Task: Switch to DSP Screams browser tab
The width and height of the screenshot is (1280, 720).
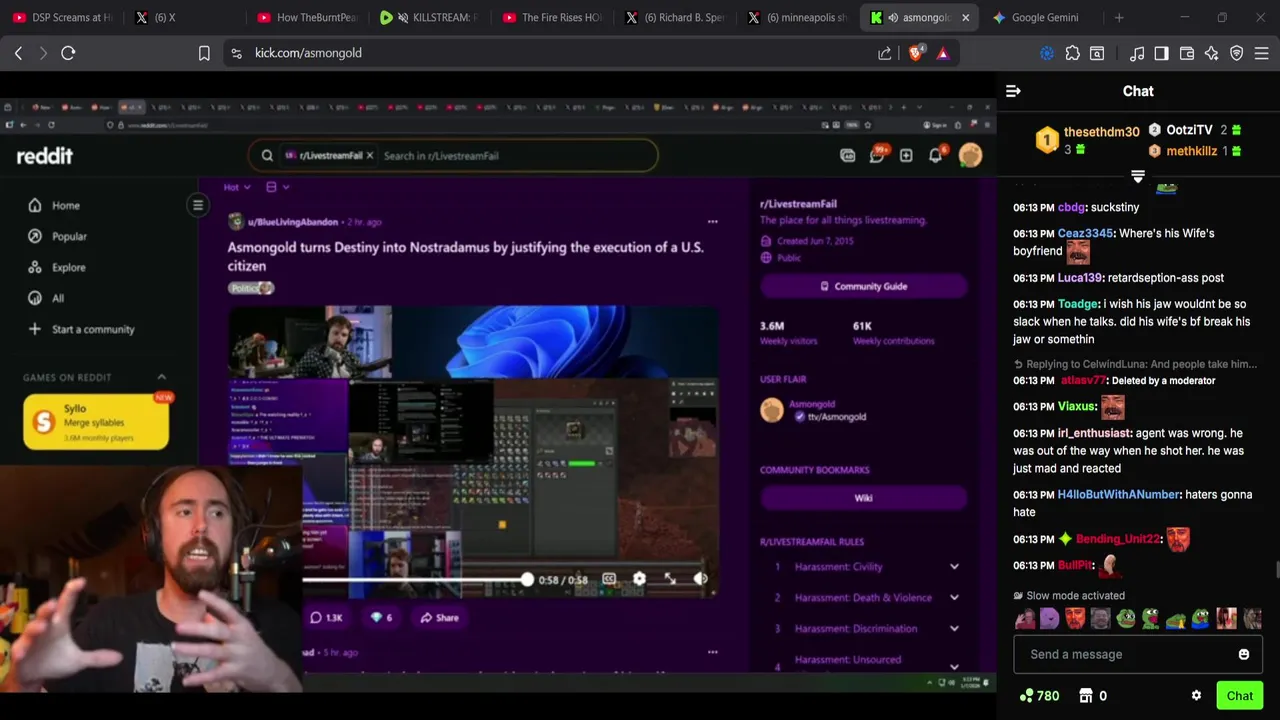Action: pyautogui.click(x=62, y=17)
